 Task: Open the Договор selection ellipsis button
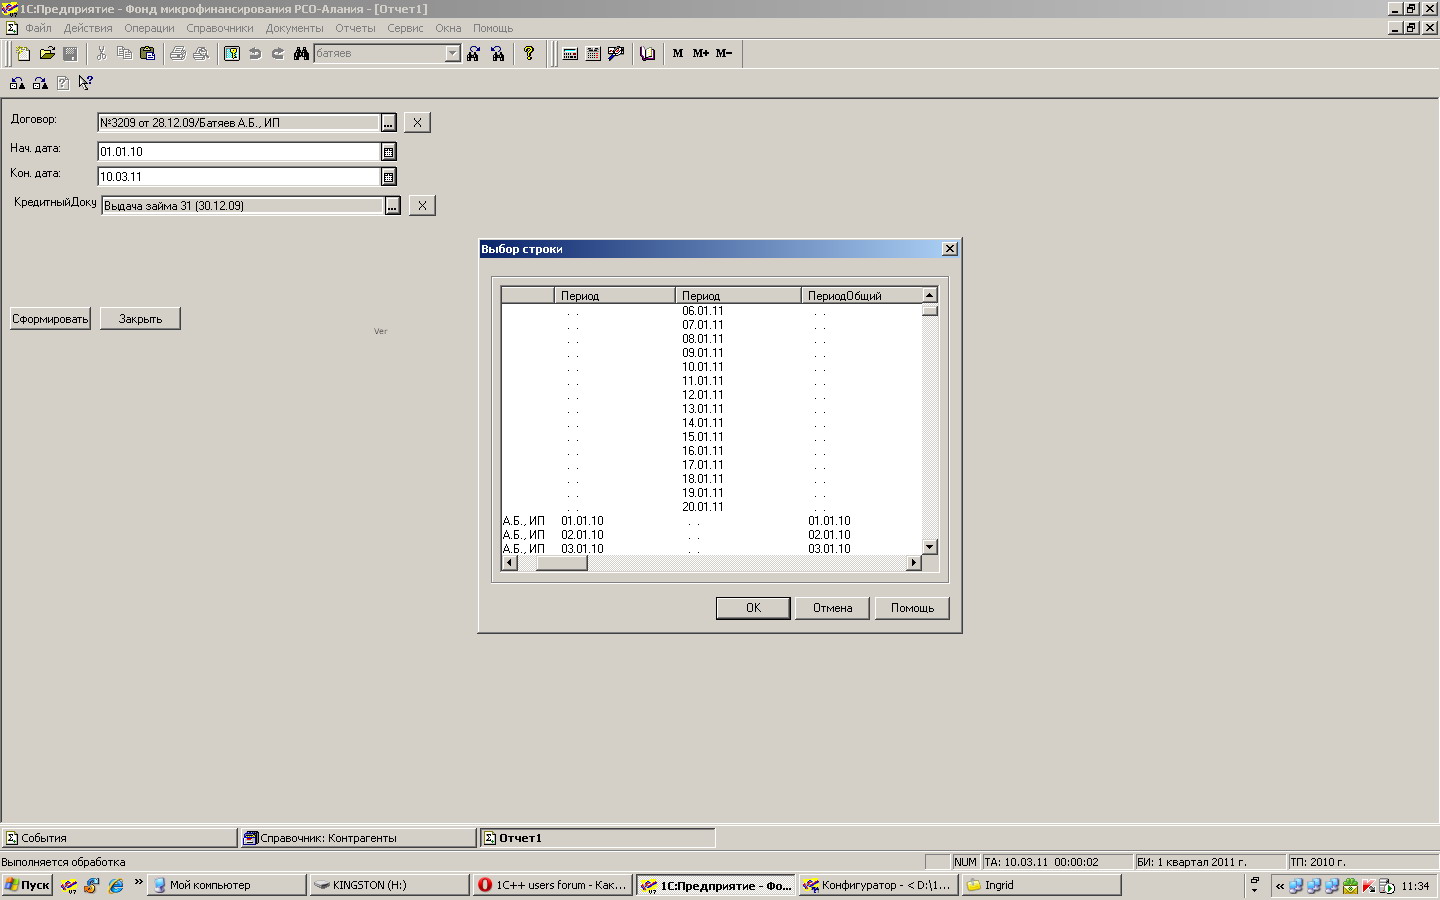[389, 123]
